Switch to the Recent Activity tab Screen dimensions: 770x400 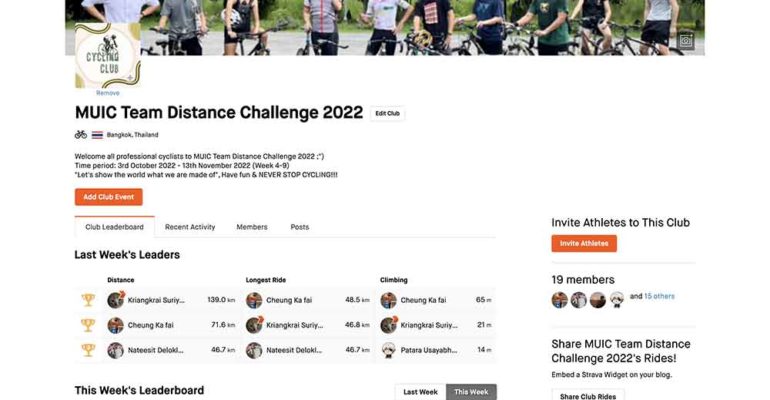190,227
